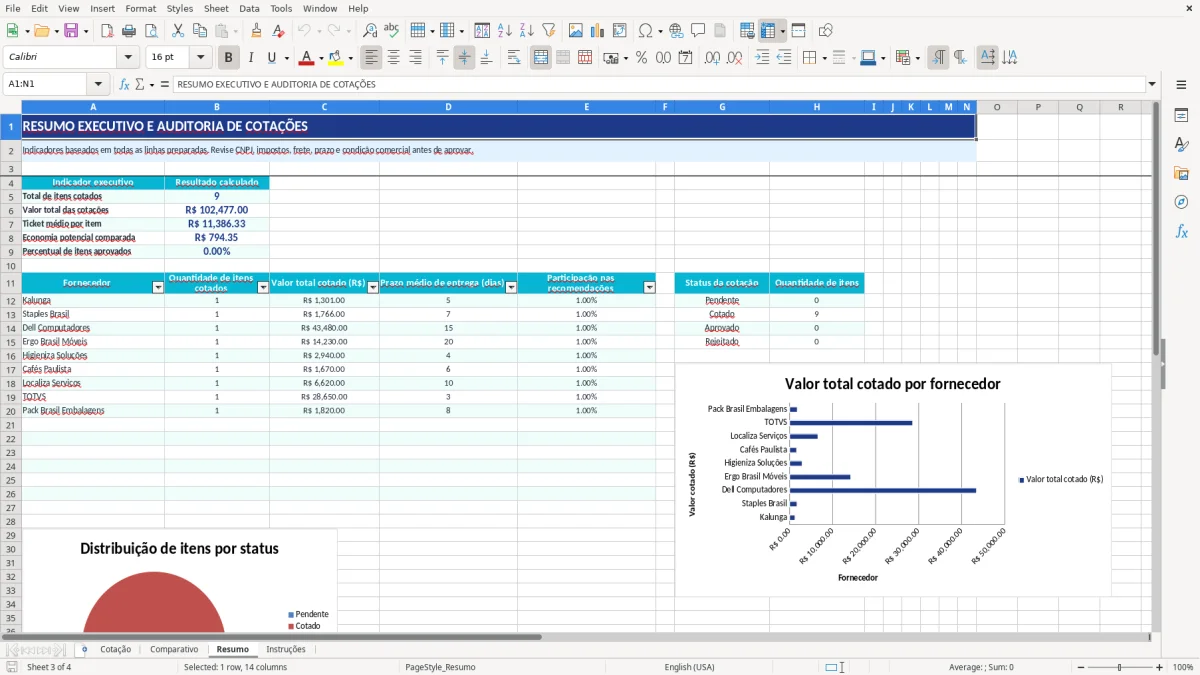Screen dimensions: 1200x675
Task: Switch to the Instruções sheet tab
Action: coord(286,649)
